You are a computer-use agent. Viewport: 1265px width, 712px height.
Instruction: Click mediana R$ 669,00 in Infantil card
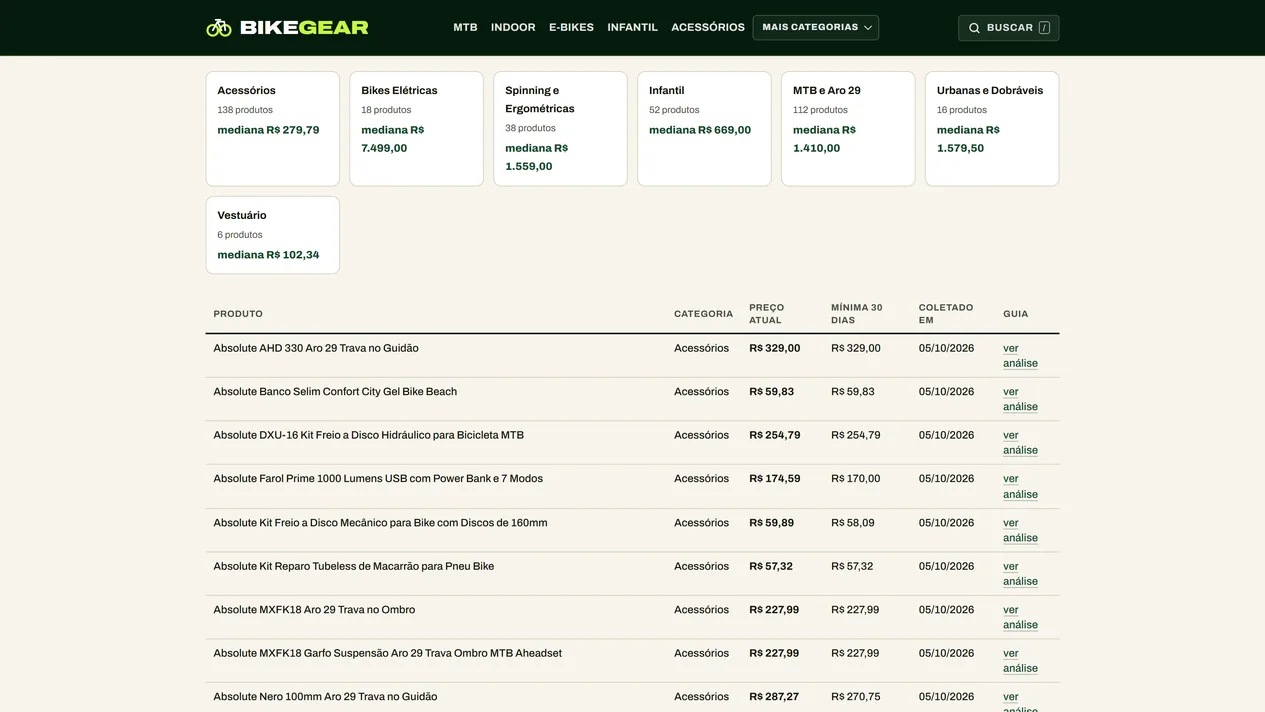[x=700, y=130]
